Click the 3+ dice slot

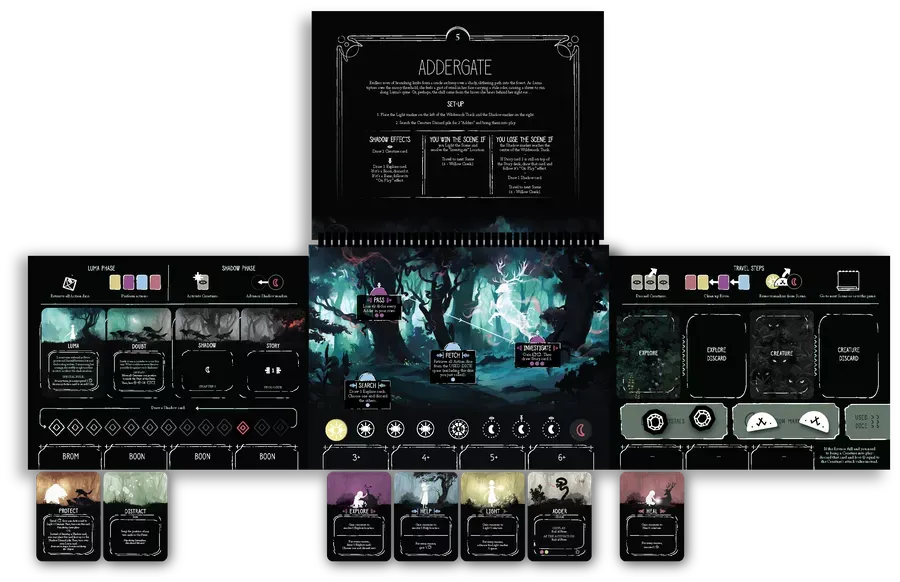(x=356, y=457)
